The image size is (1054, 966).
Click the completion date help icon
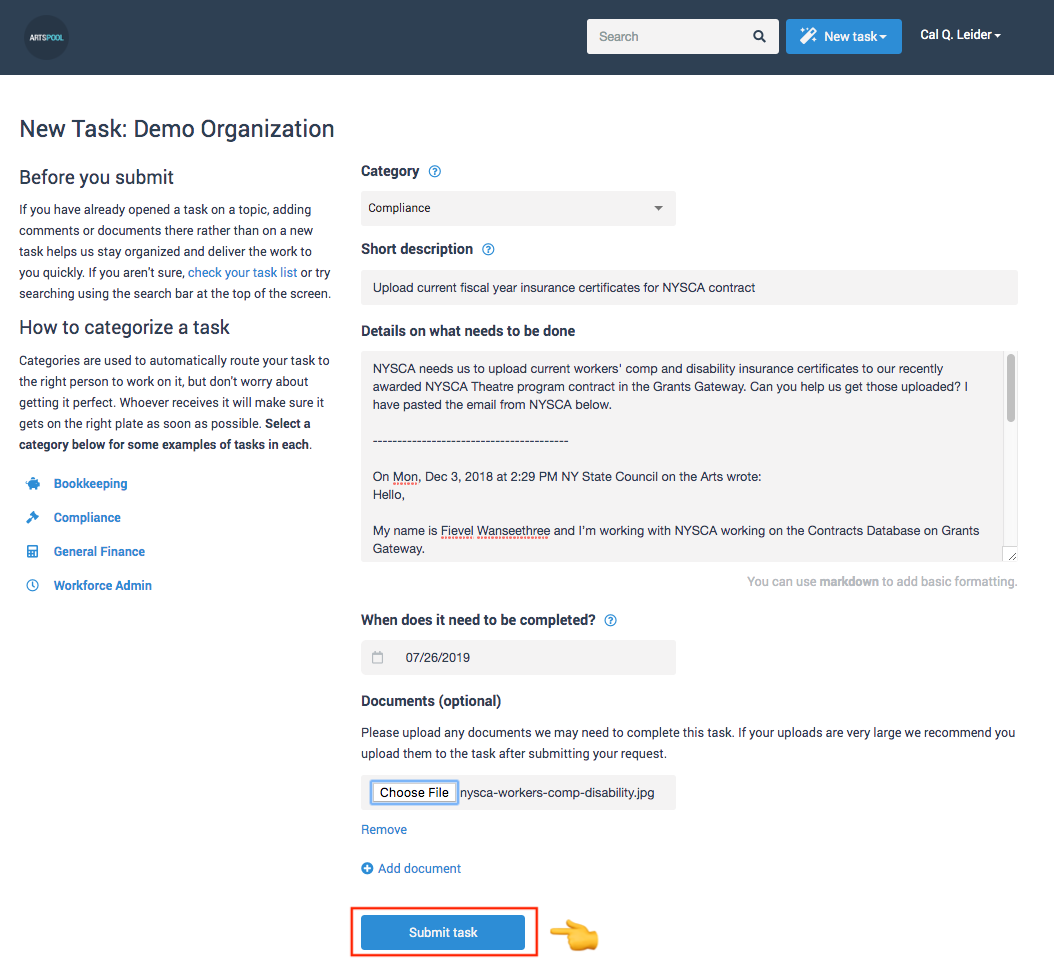pyautogui.click(x=610, y=620)
